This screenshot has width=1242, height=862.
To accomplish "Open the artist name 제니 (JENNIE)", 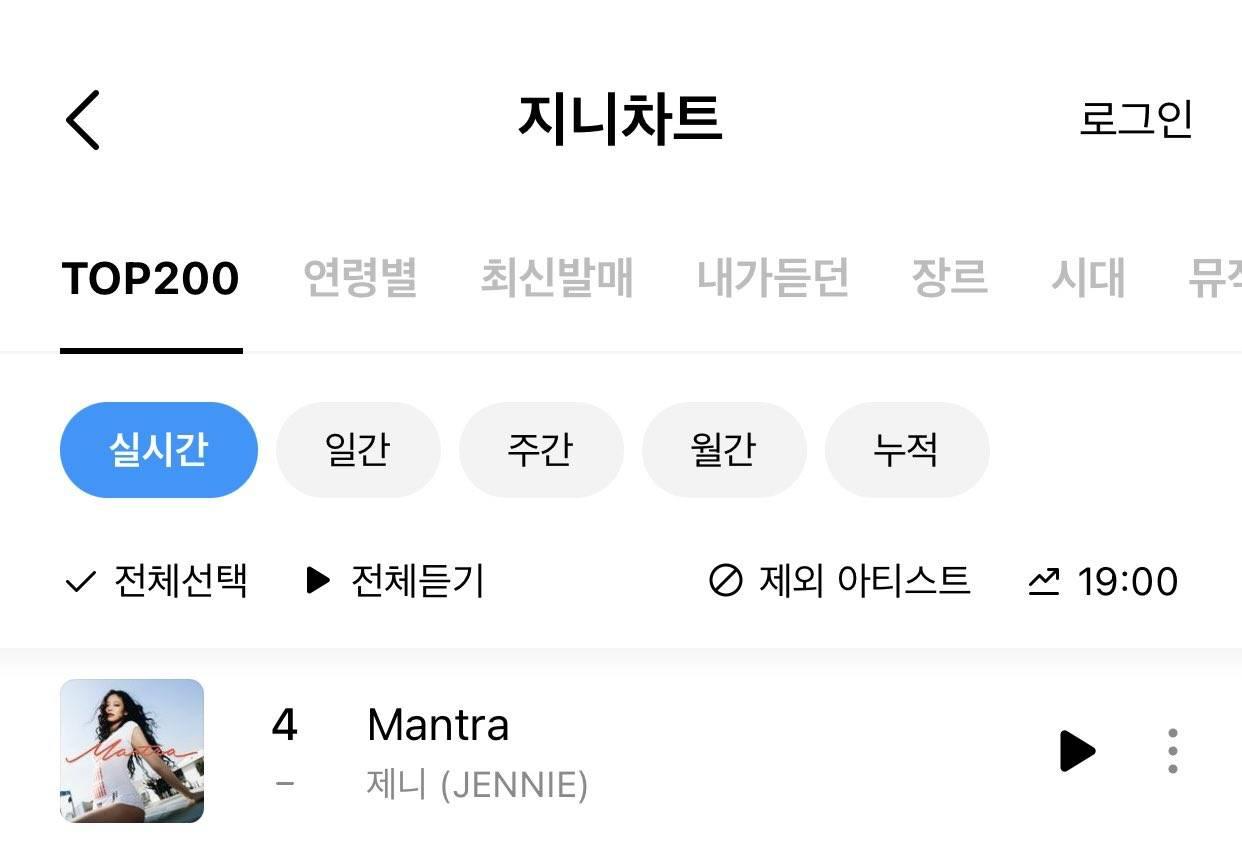I will [477, 785].
